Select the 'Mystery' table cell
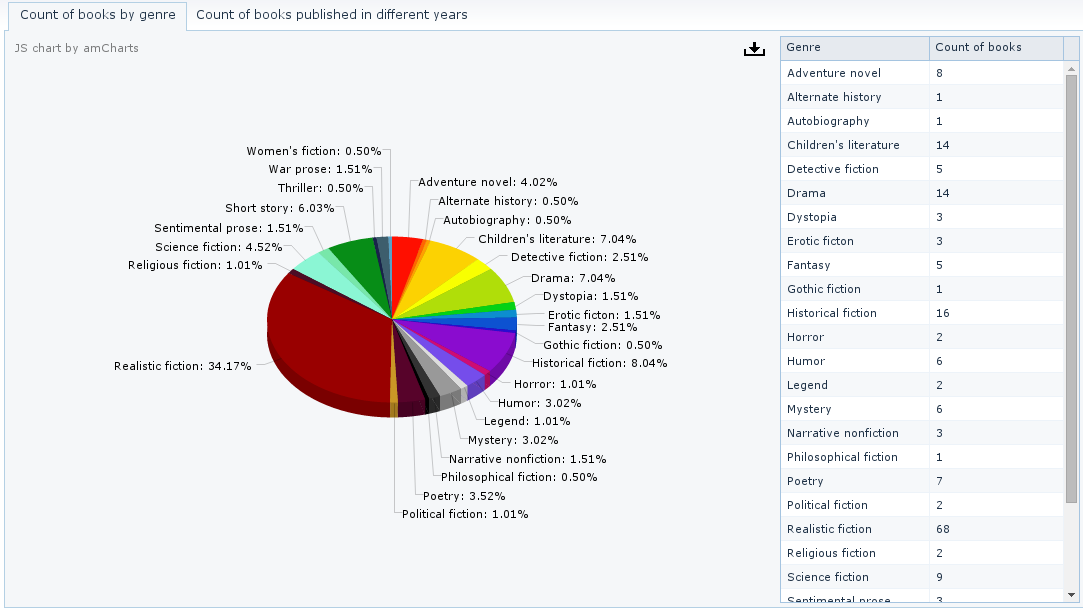The width and height of the screenshot is (1083, 611). click(x=855, y=409)
